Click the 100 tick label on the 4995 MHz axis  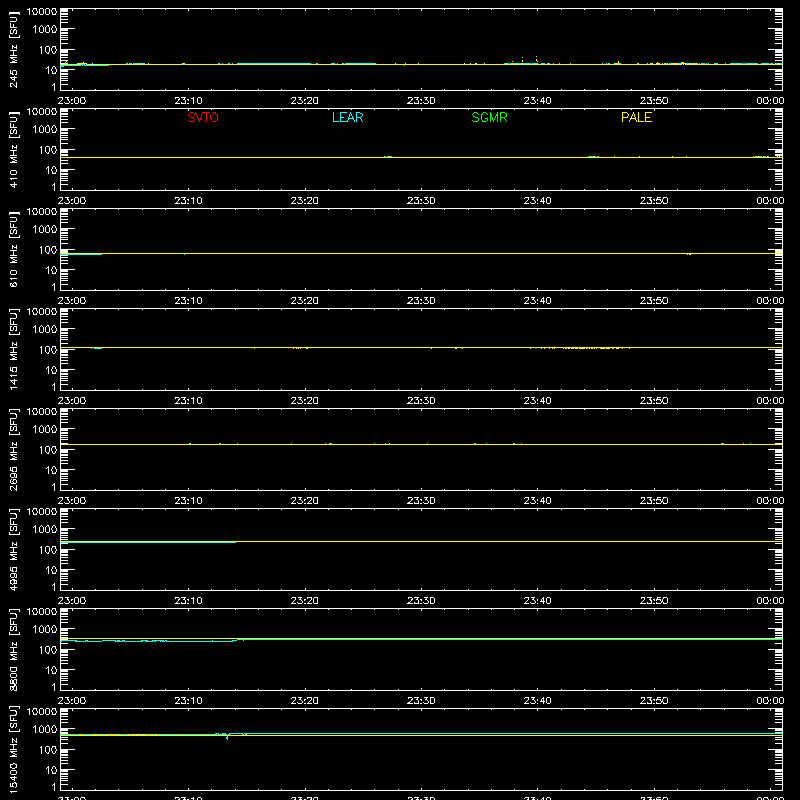coord(48,550)
